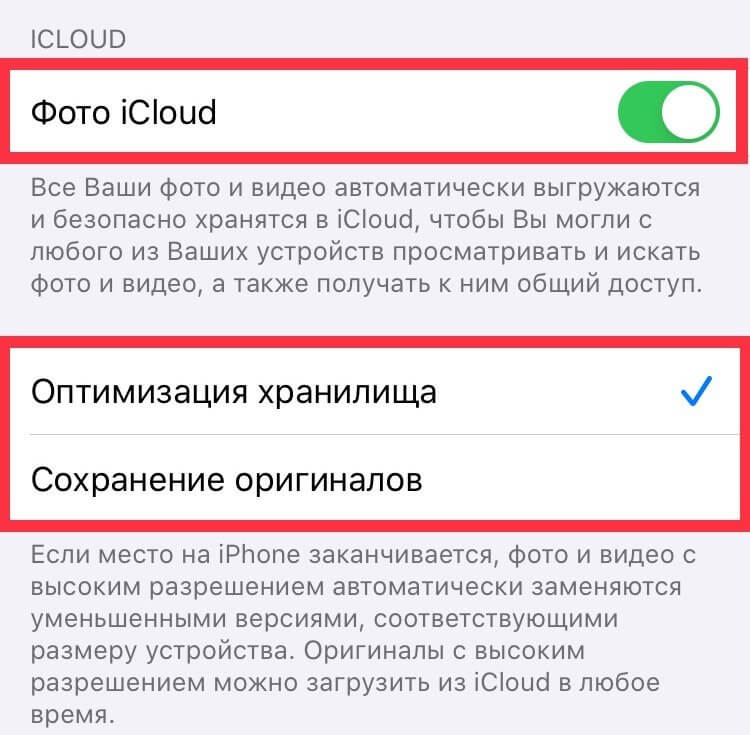Tap the paragraph starting with Если место на iPhone
The height and width of the screenshot is (735, 750).
pyautogui.click(x=364, y=635)
